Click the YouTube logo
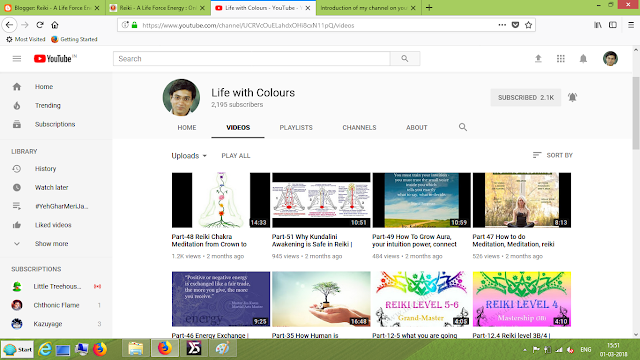 click(x=55, y=59)
